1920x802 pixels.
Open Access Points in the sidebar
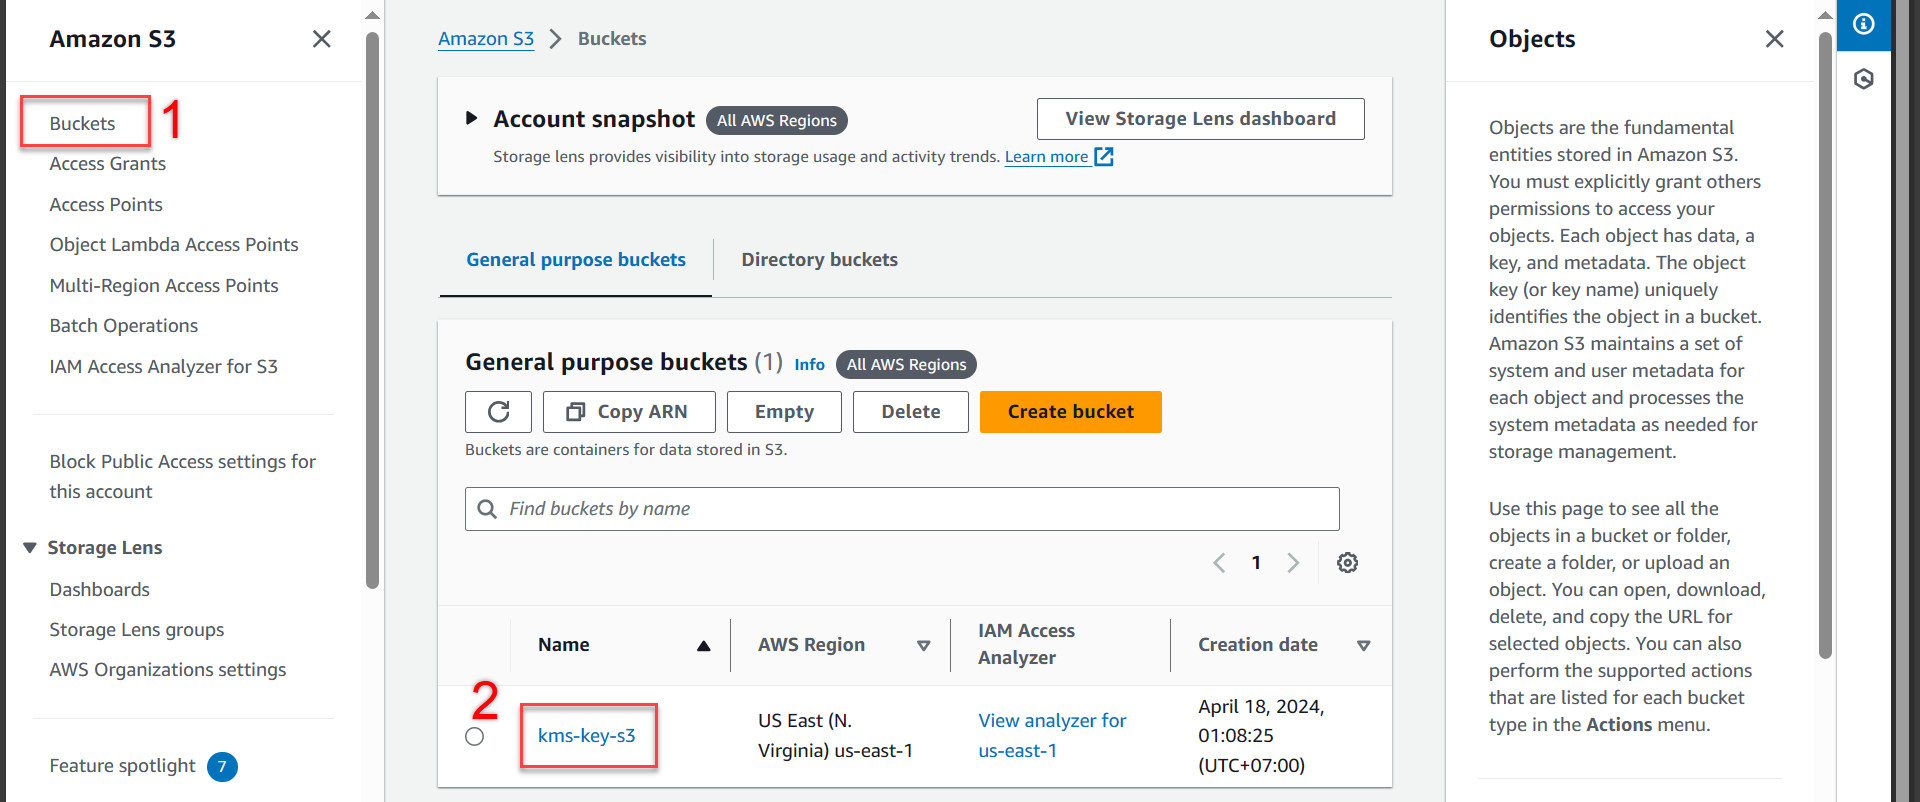coord(106,205)
